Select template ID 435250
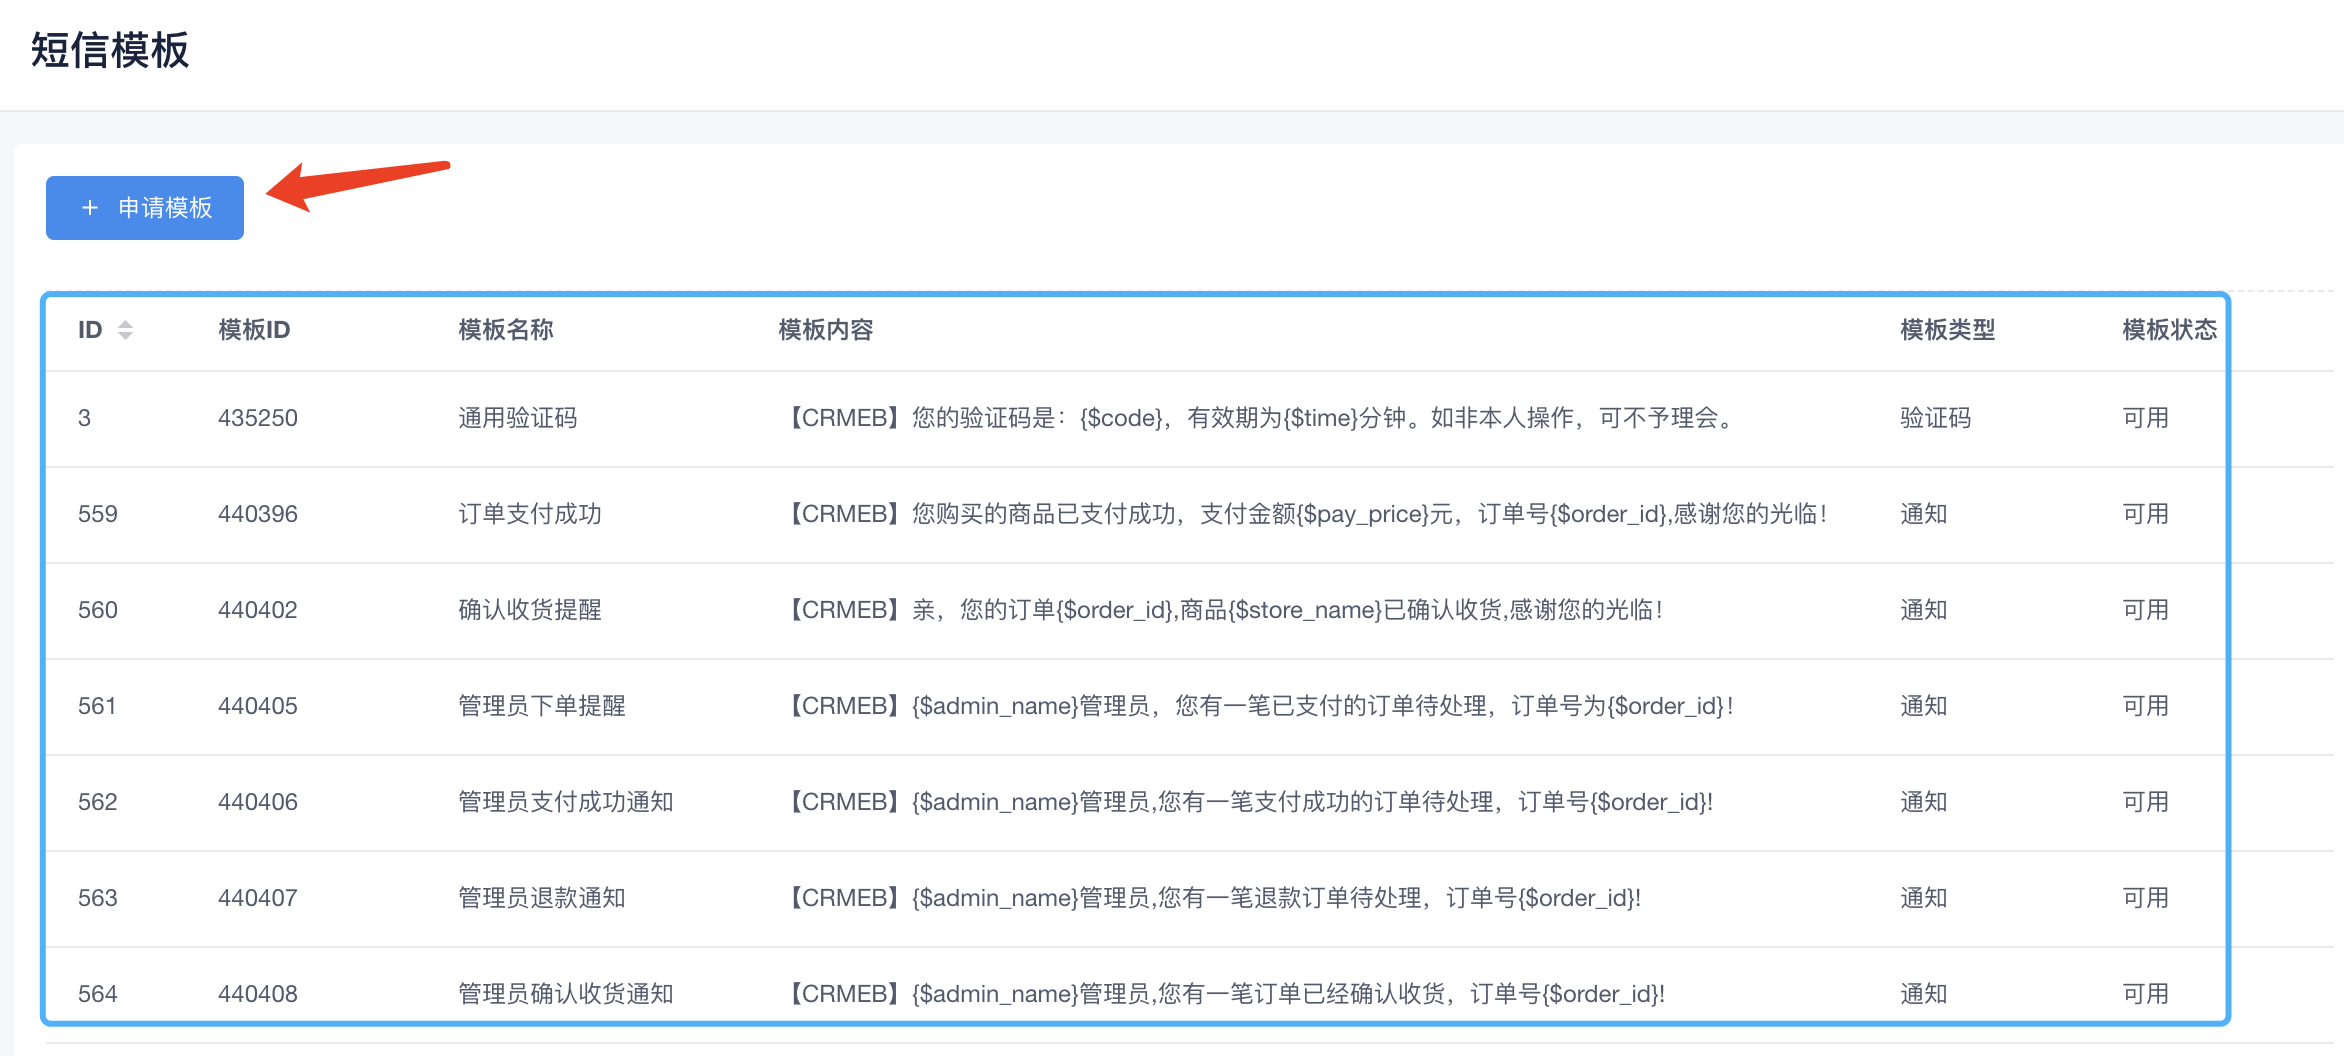Viewport: 2344px width, 1056px height. 258,418
